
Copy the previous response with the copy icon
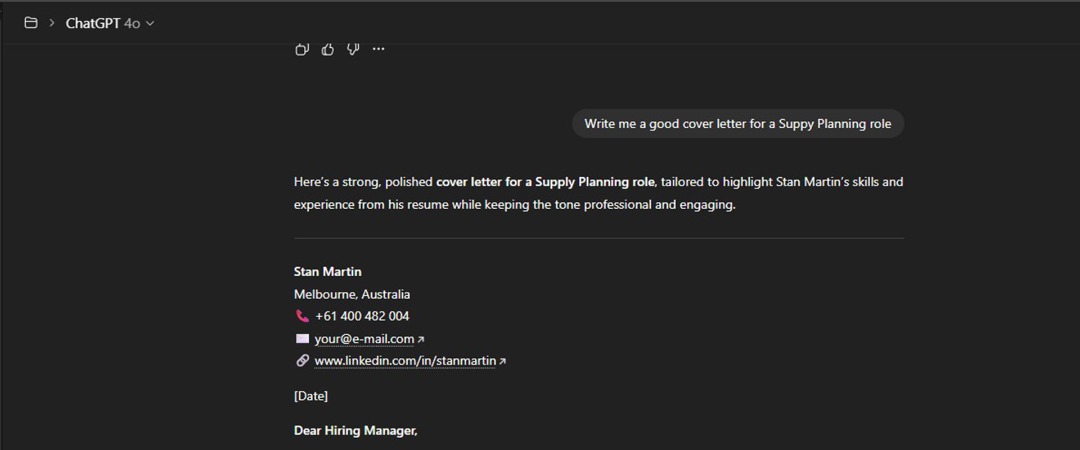pos(302,49)
